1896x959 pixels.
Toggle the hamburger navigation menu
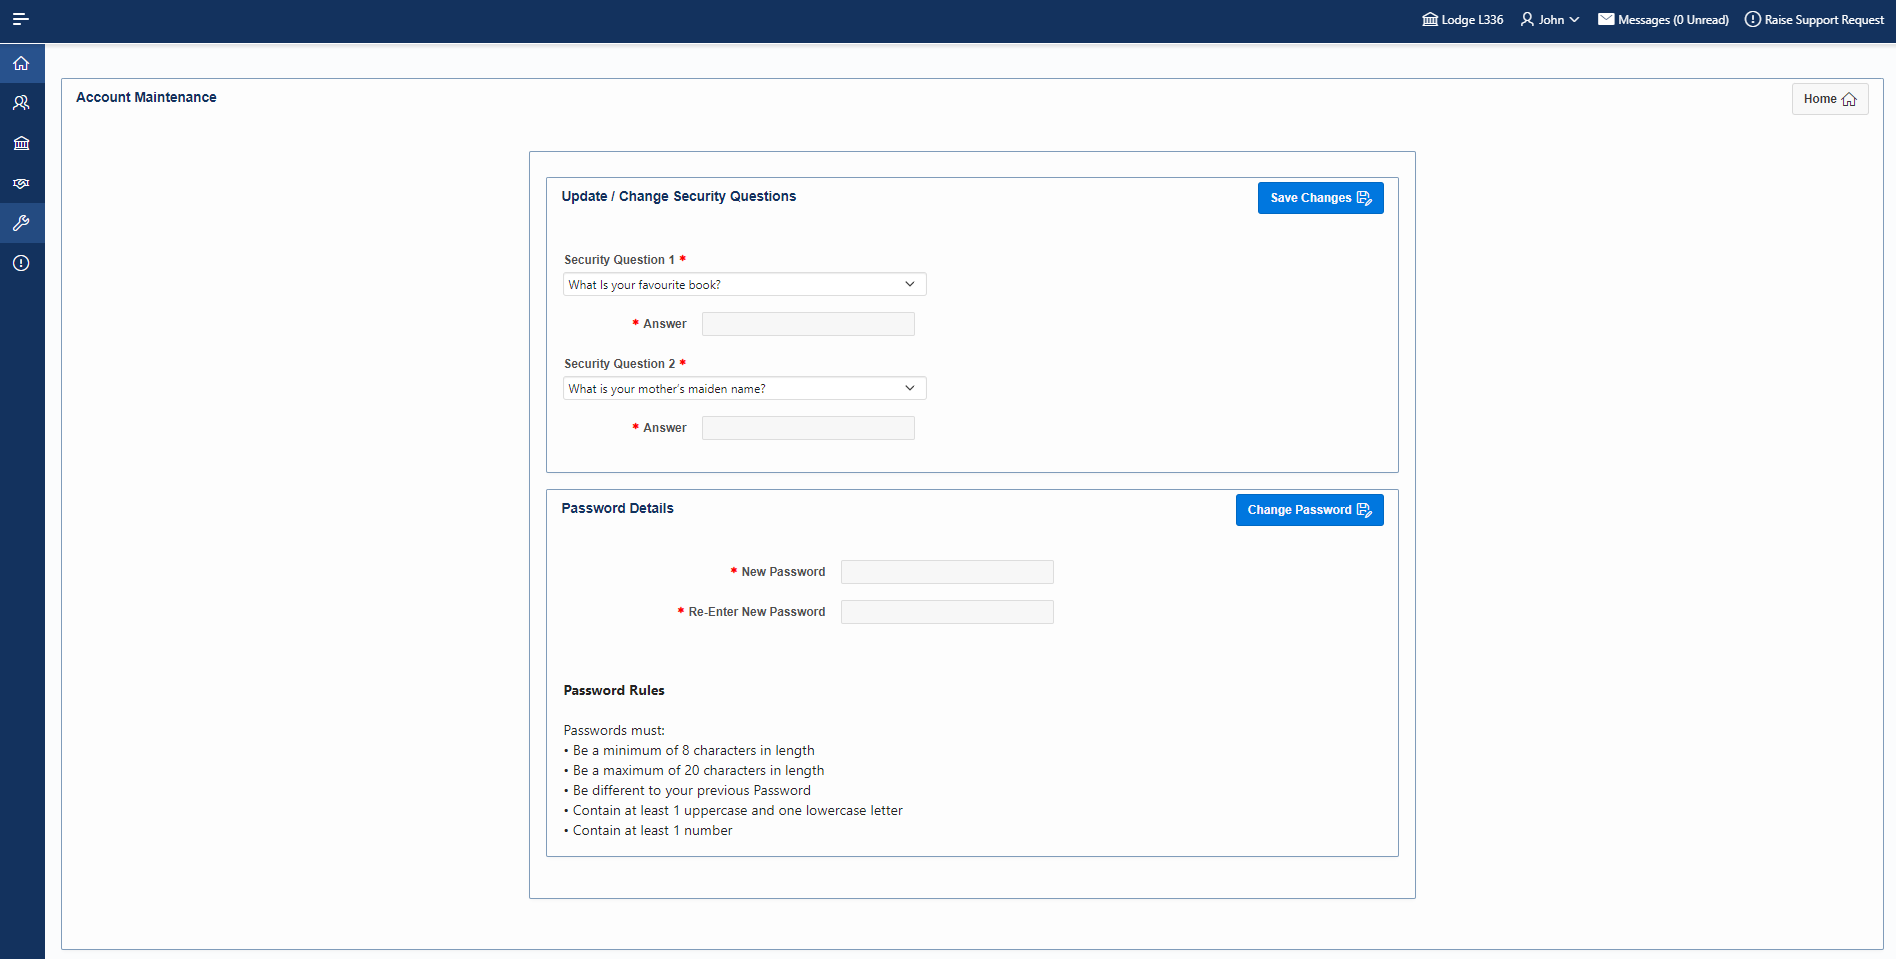coord(20,19)
